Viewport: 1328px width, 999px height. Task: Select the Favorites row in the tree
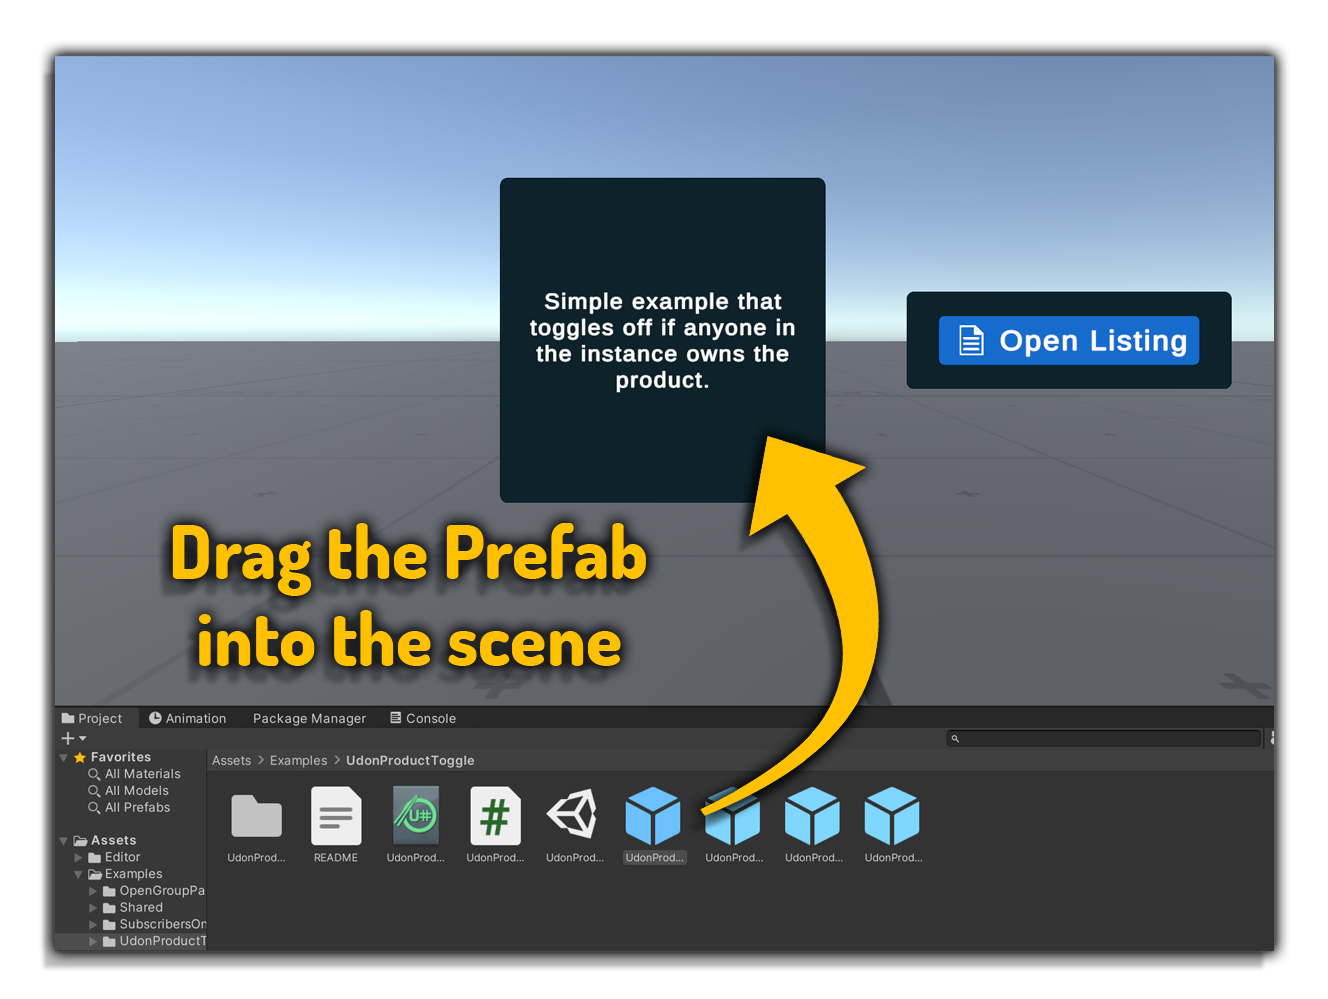coord(131,758)
